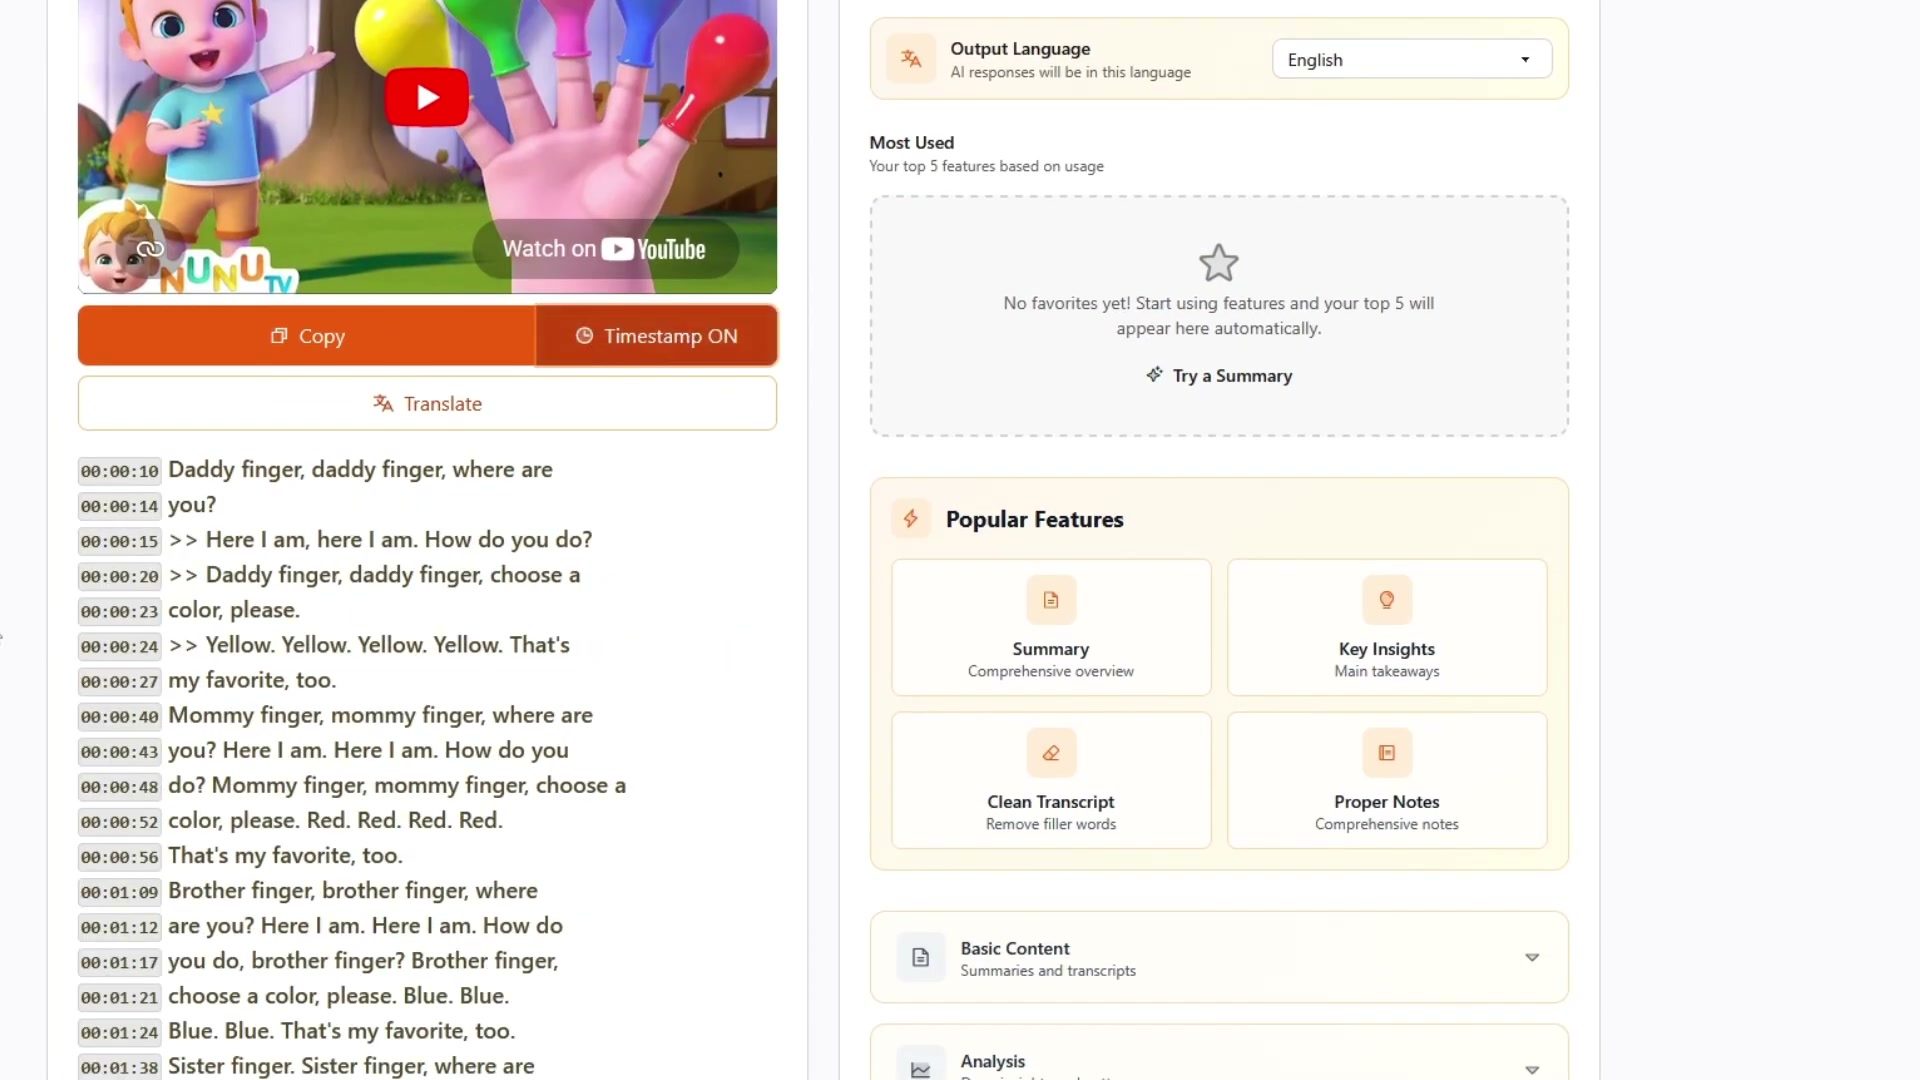Click the Proper Notes notebook icon
This screenshot has height=1080, width=1920.
point(1387,753)
